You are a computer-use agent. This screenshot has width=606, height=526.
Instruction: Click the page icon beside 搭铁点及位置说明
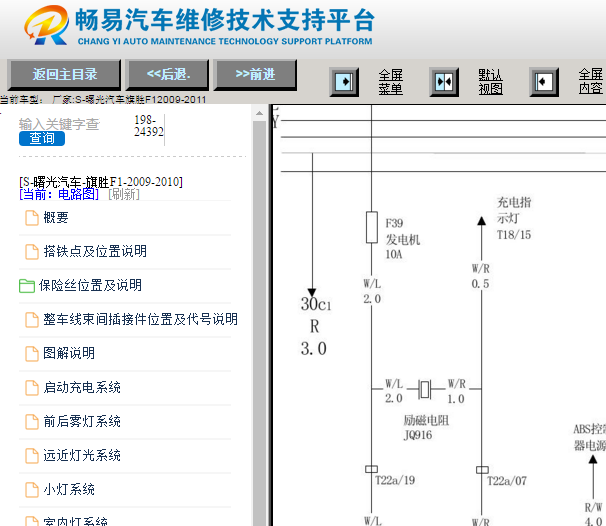[x=32, y=252]
